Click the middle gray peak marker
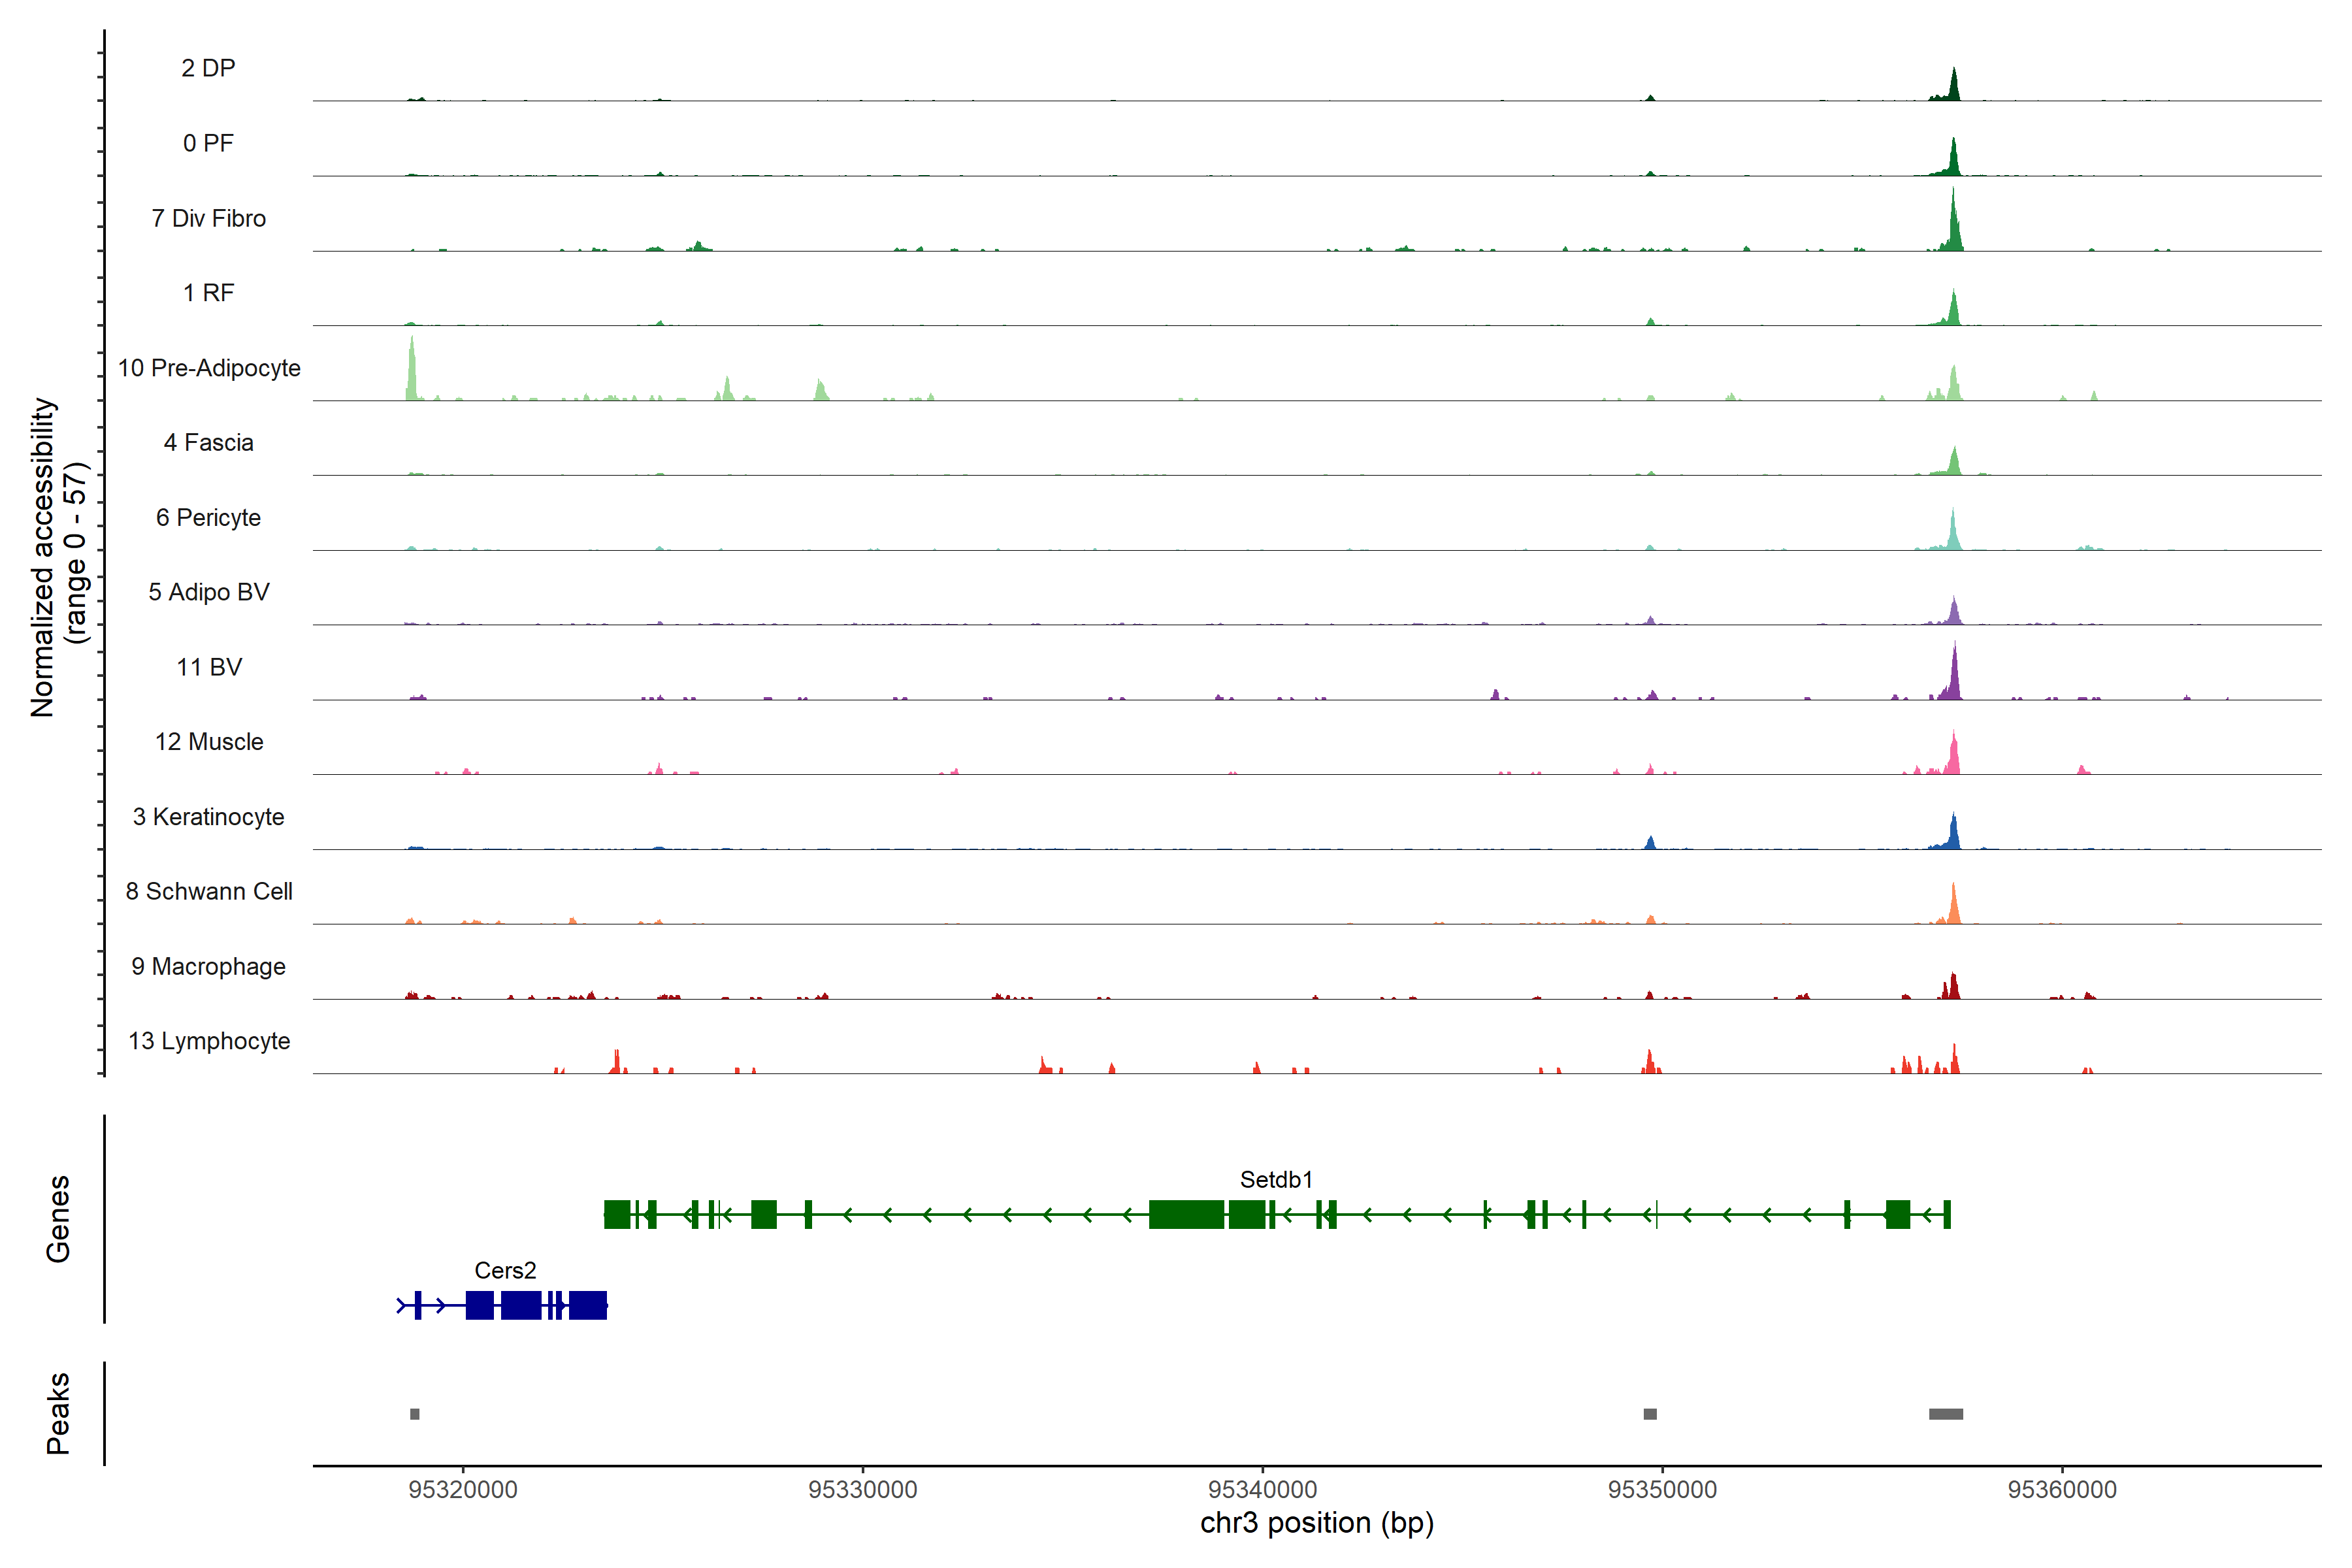The image size is (2352, 1568). tap(1650, 1414)
